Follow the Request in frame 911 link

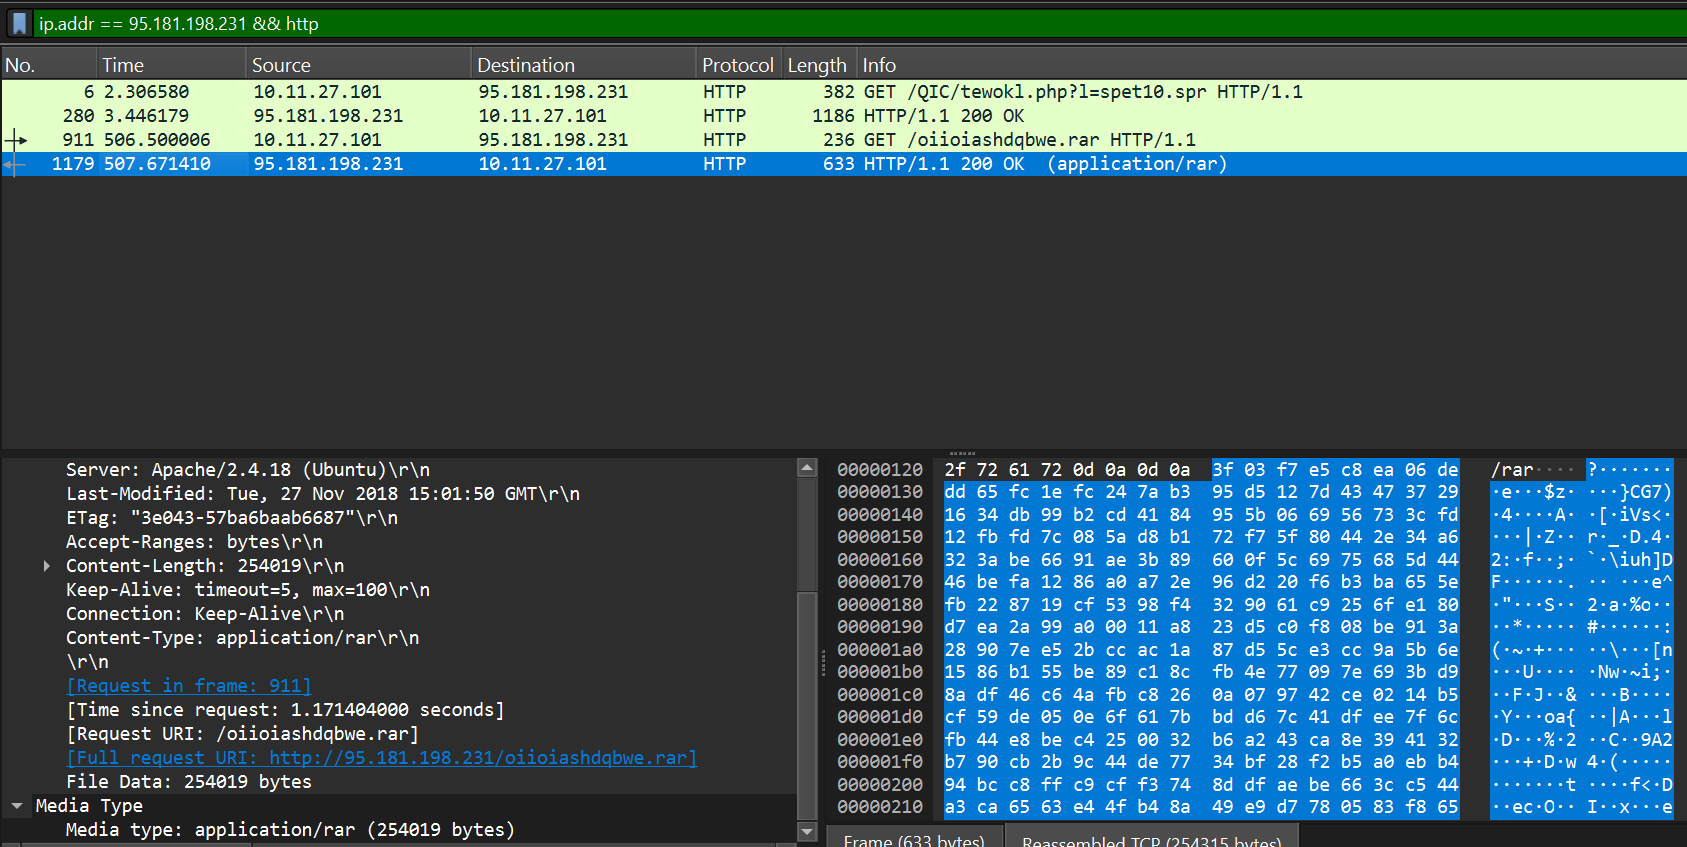click(x=189, y=686)
